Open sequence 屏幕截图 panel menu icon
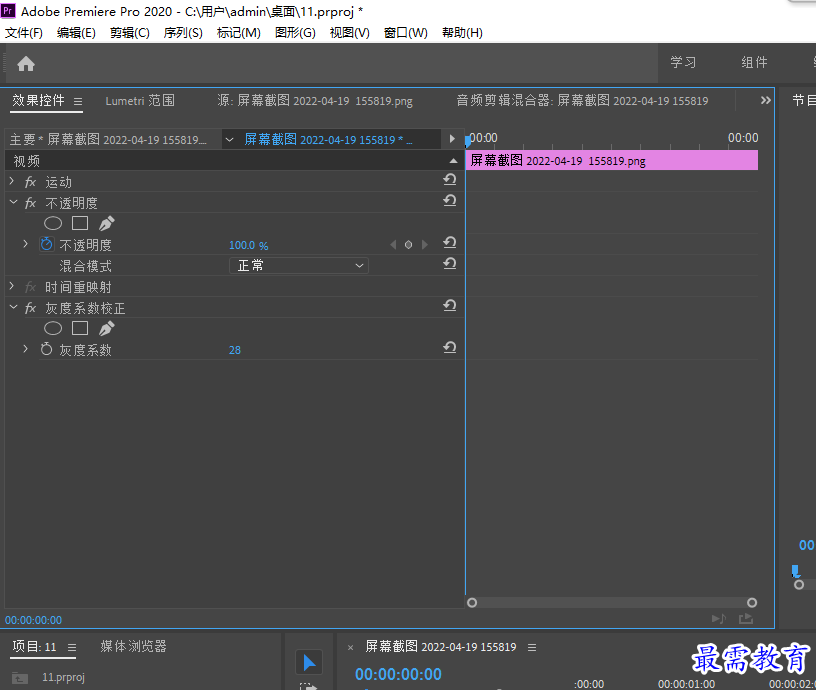816x690 pixels. tap(532, 647)
